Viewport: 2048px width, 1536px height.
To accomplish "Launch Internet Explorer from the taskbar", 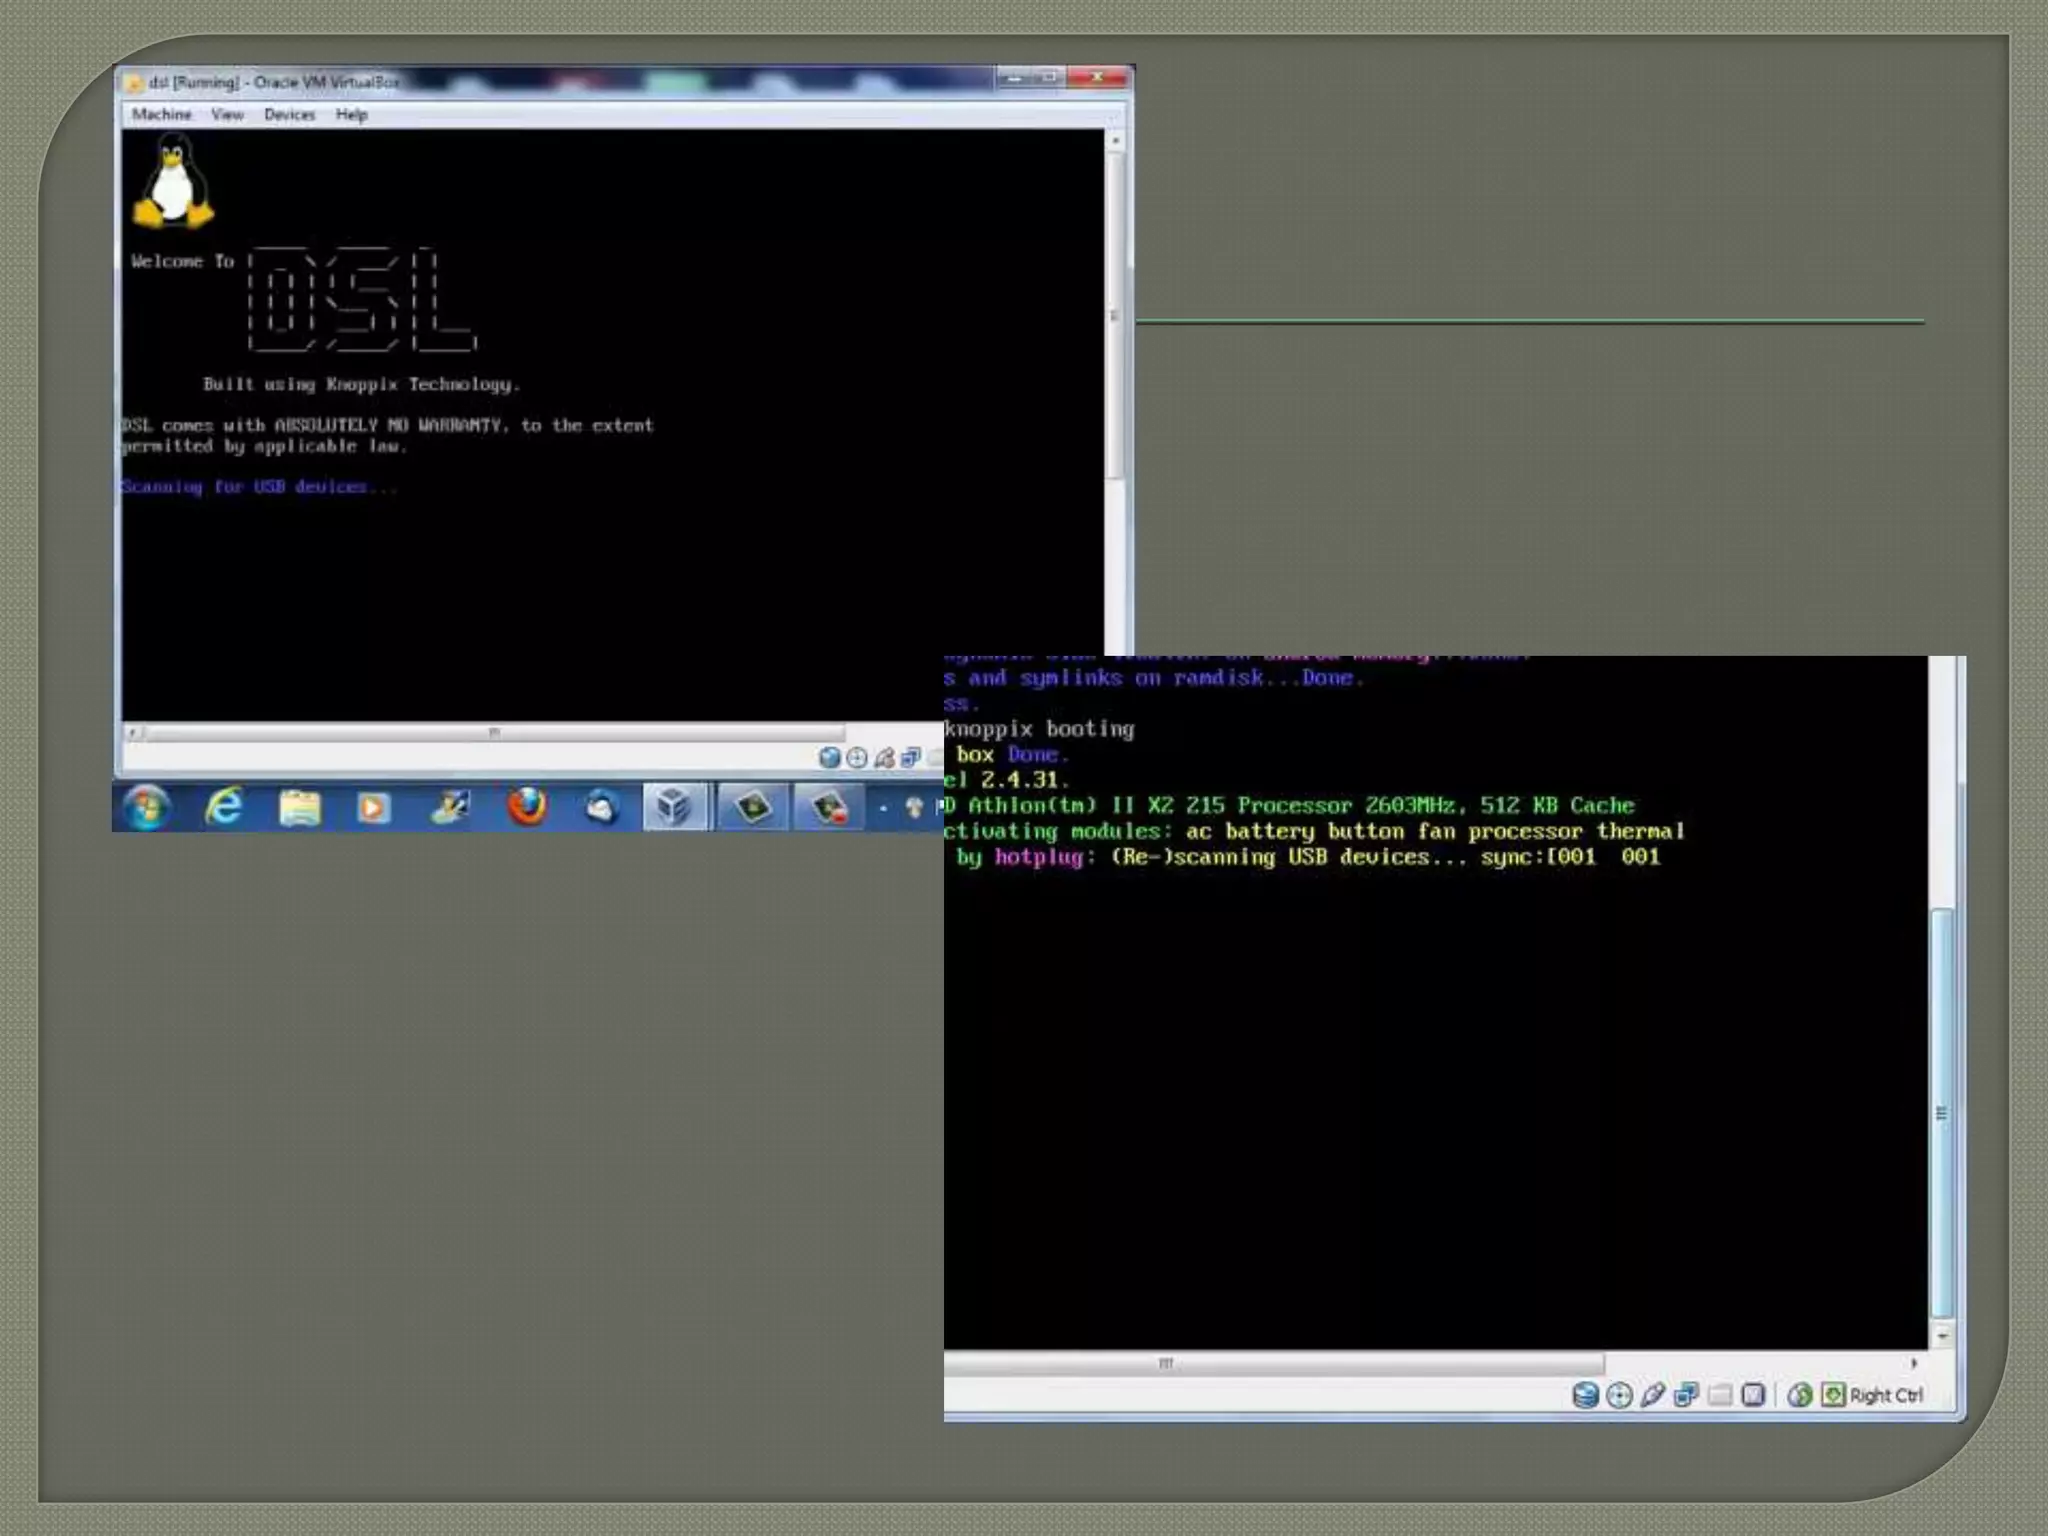I will (224, 807).
